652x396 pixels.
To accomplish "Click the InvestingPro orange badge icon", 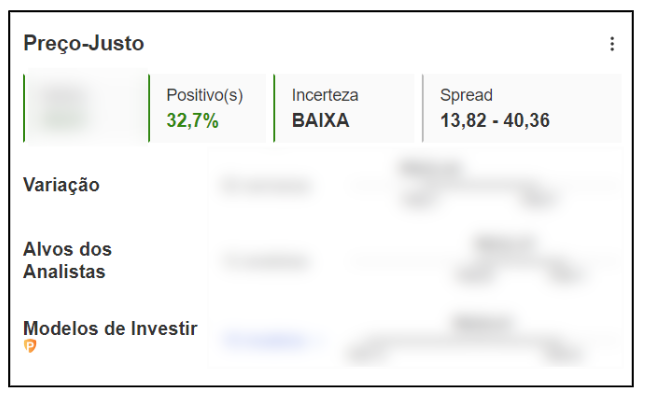I will click(30, 346).
